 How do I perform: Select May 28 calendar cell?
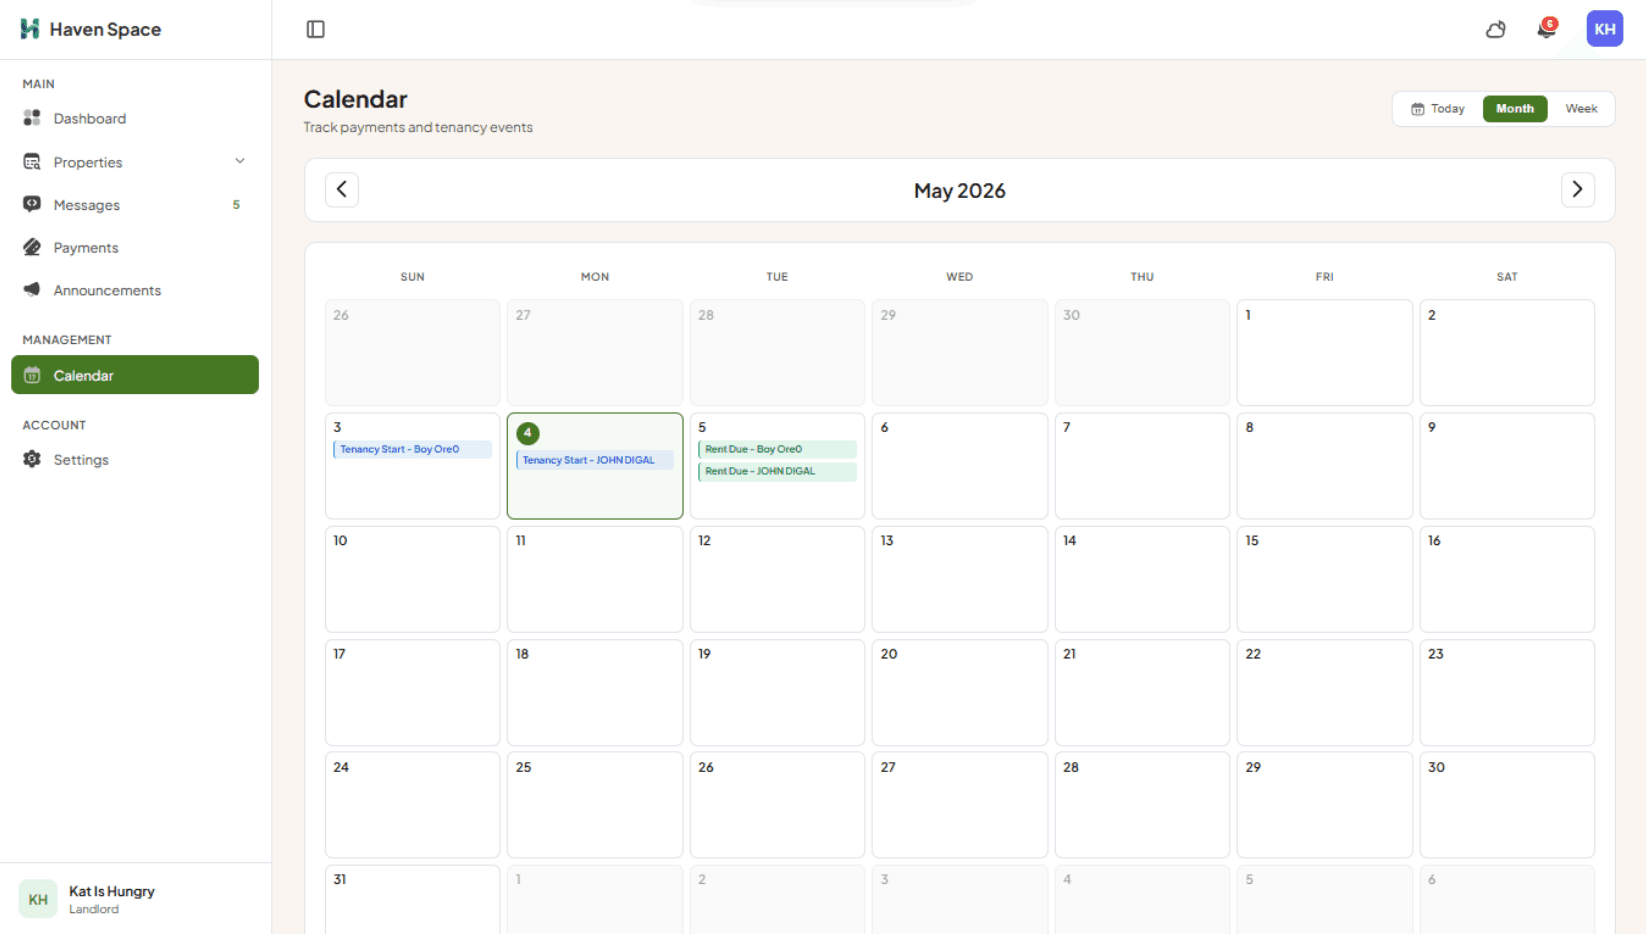(x=1142, y=805)
